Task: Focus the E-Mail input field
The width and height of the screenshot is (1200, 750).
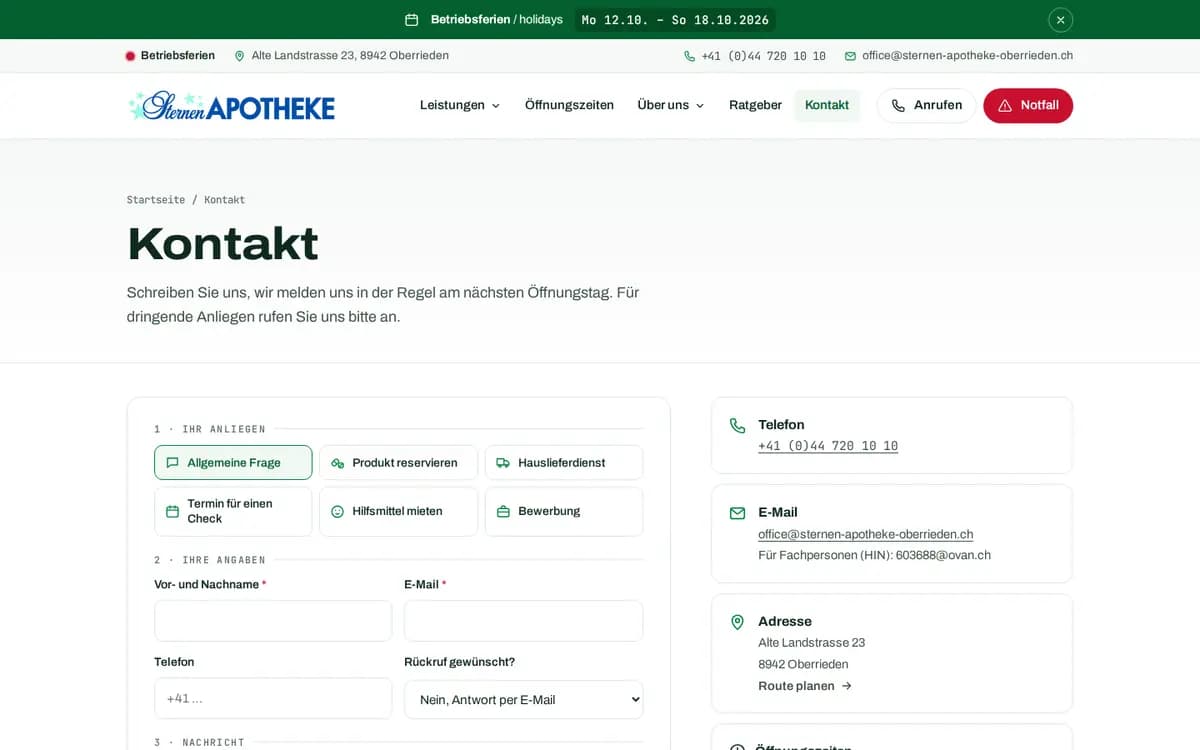Action: (x=523, y=621)
